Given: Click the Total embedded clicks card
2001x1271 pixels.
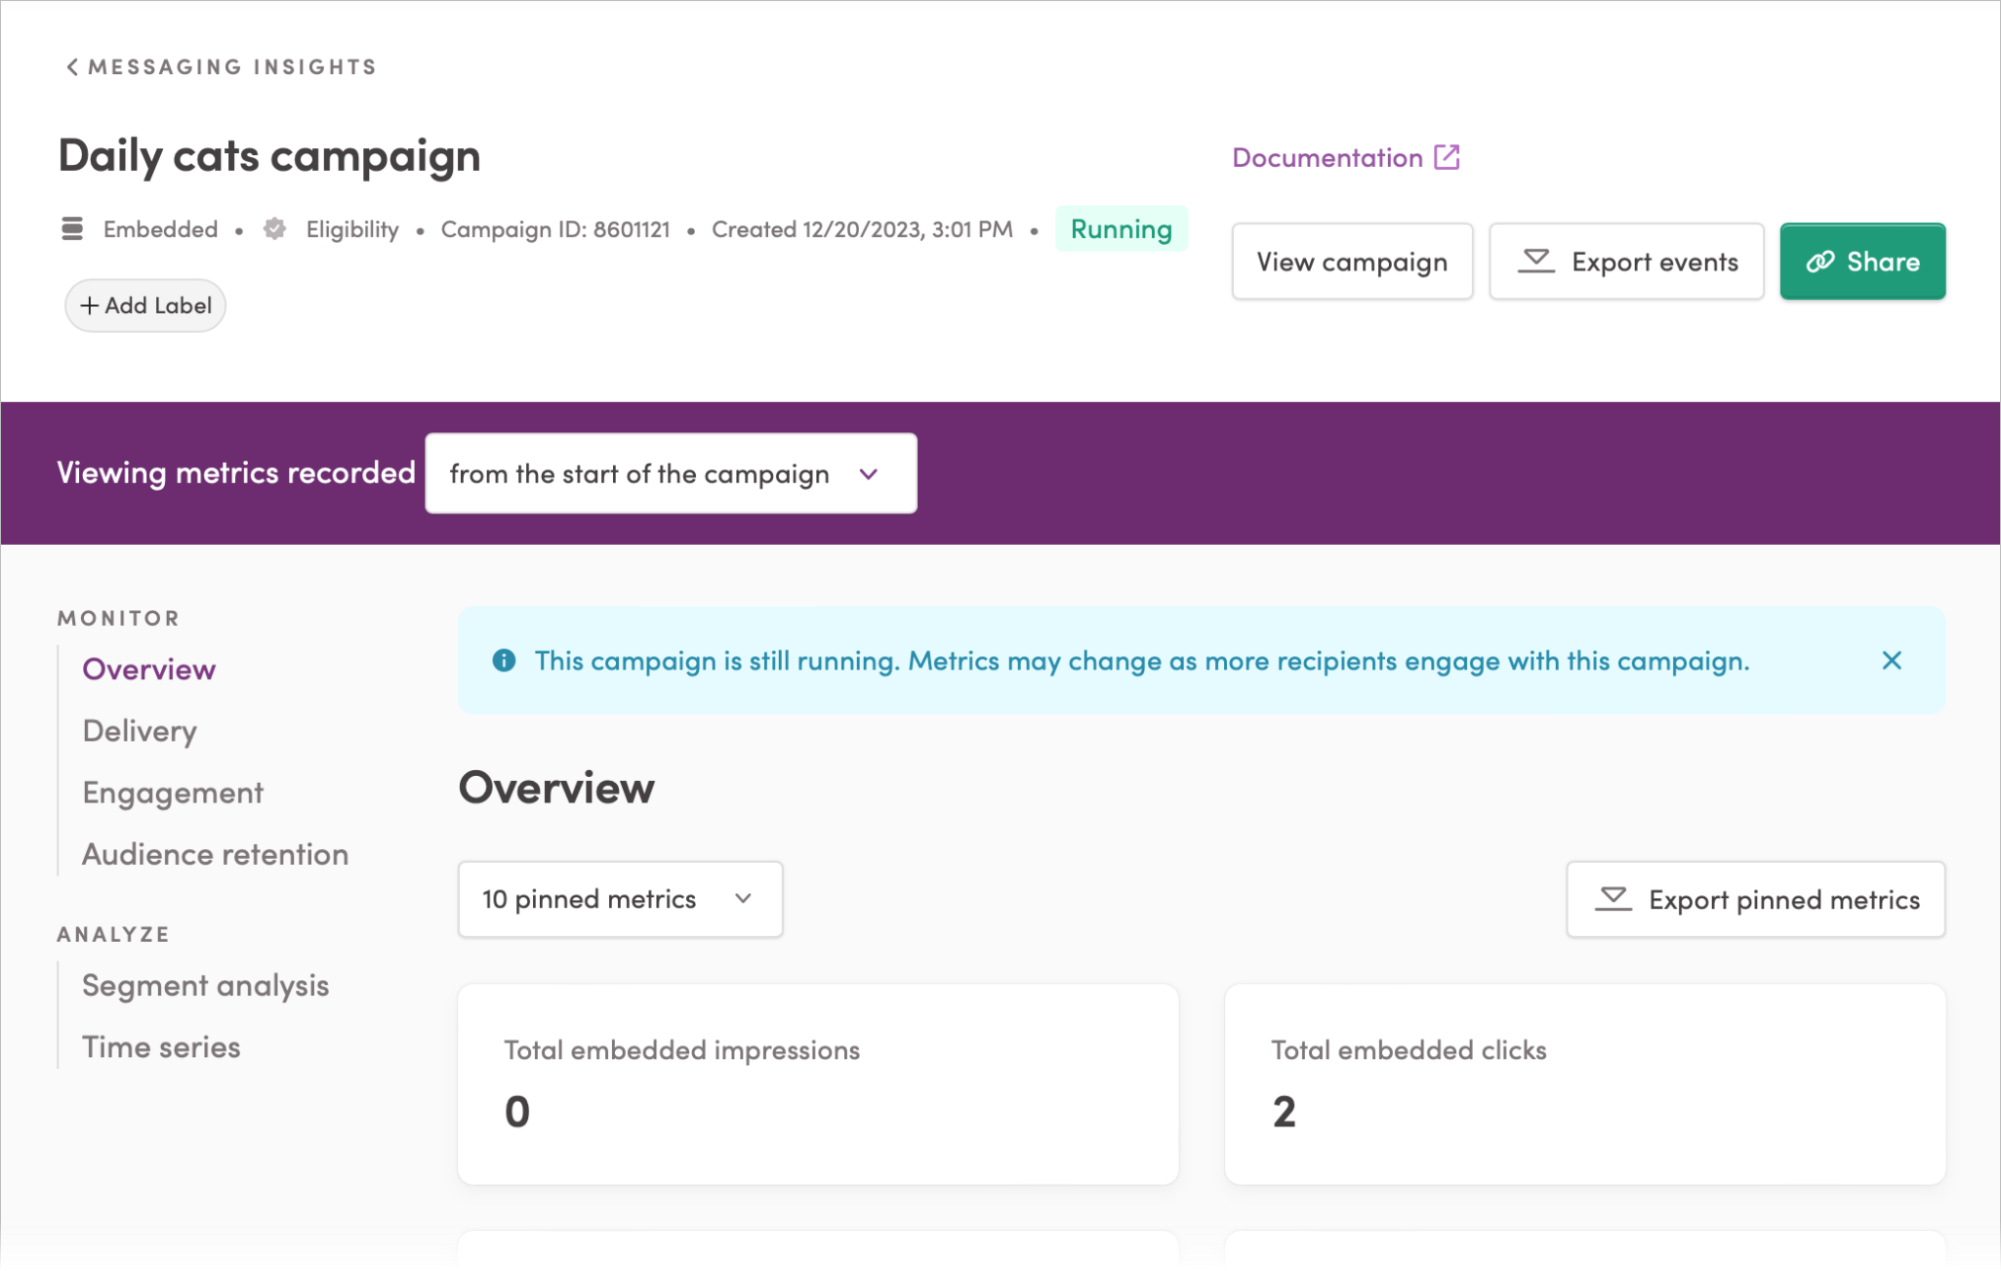Looking at the screenshot, I should (x=1585, y=1084).
